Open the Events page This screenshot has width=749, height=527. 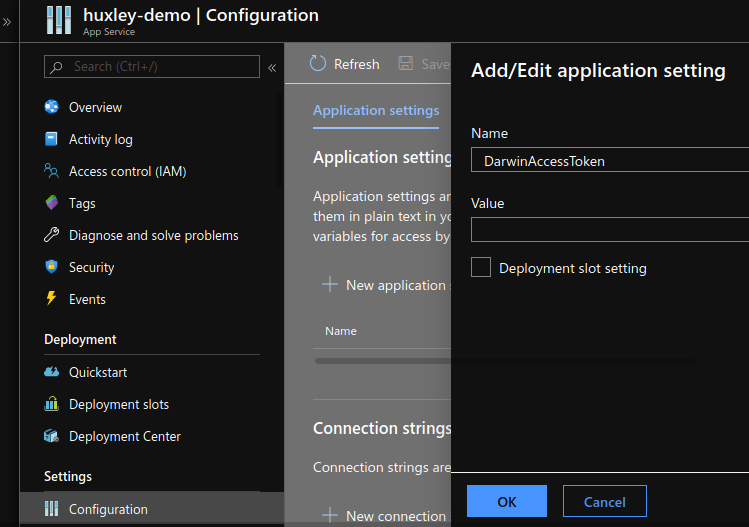(x=87, y=300)
